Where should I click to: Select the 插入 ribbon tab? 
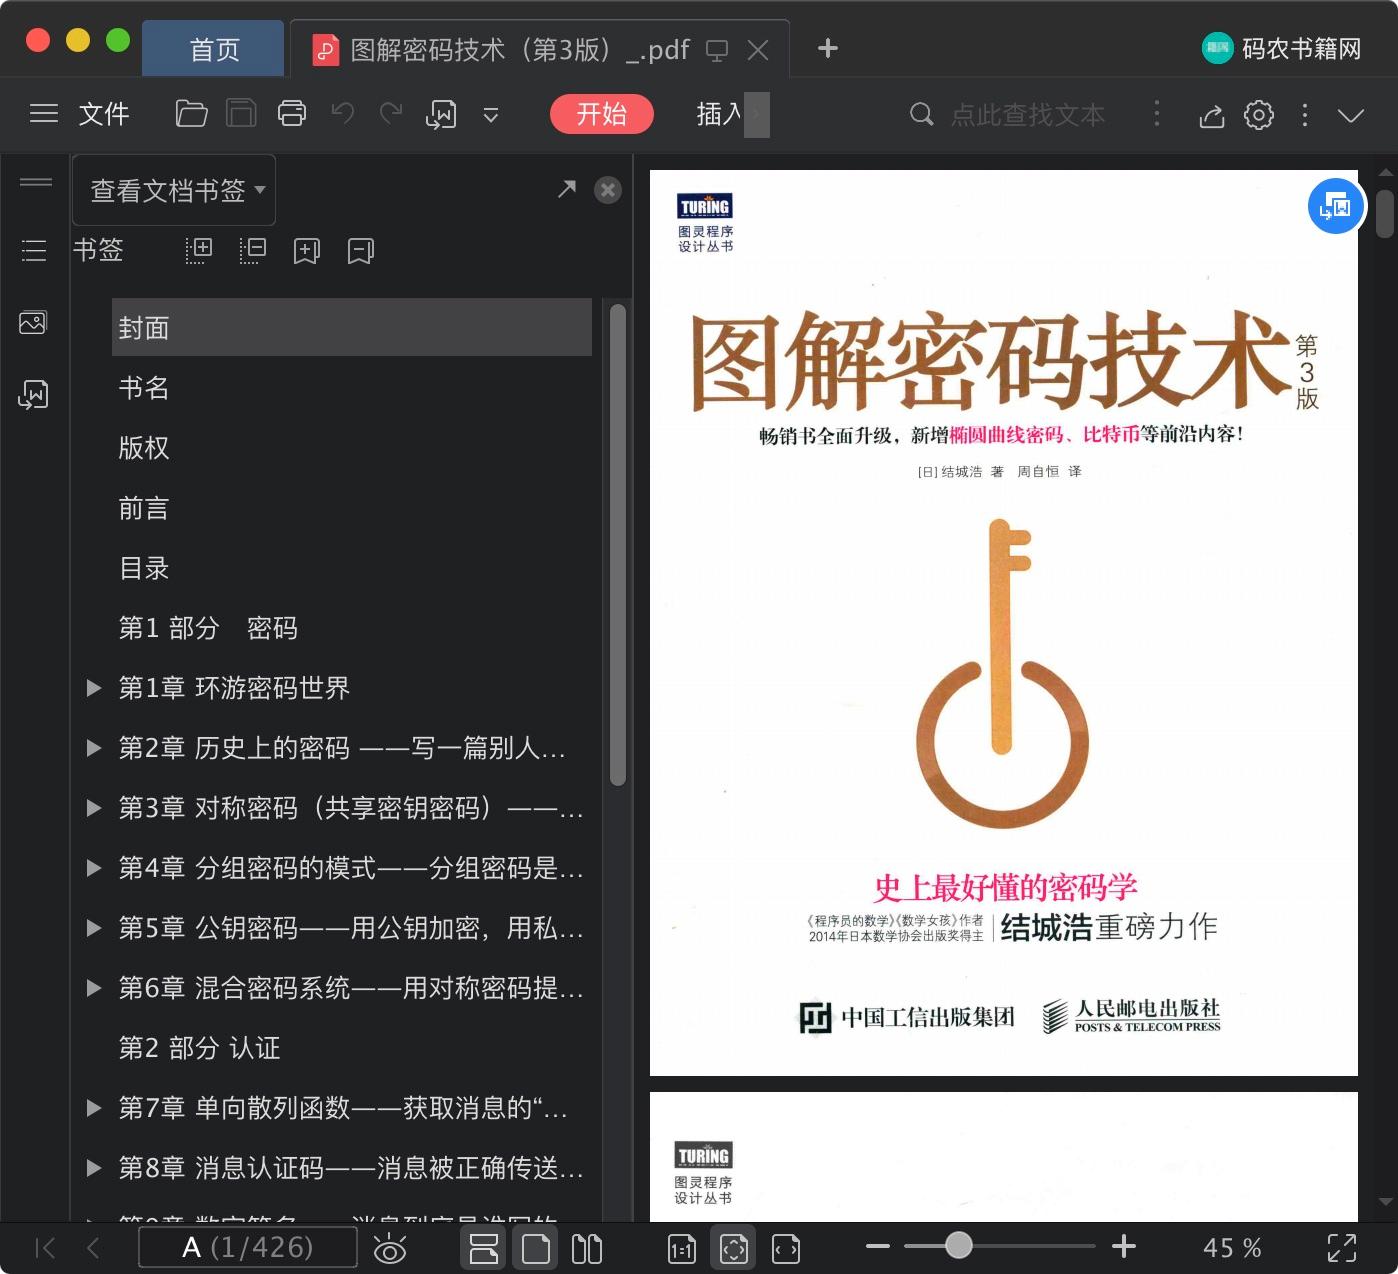[x=719, y=114]
